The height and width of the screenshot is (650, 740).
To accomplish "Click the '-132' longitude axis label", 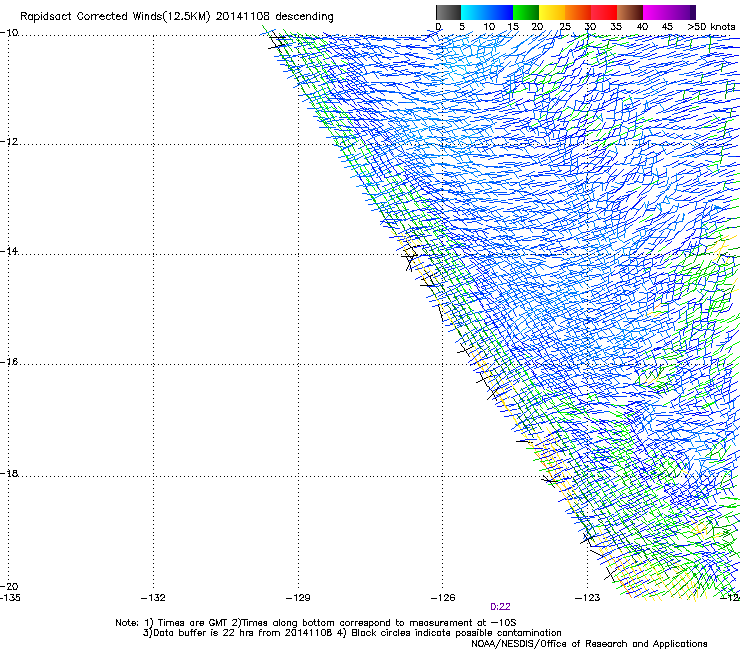I will 153,598.
